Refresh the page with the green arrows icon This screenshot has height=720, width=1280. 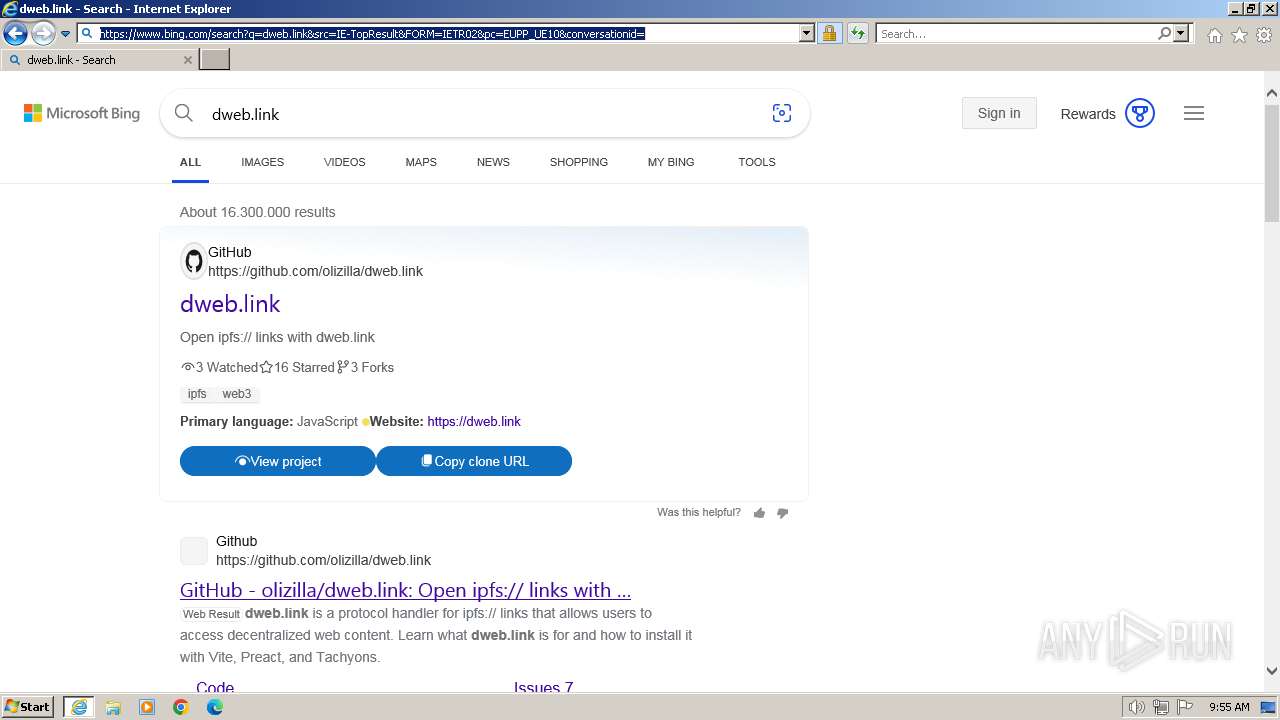(857, 34)
